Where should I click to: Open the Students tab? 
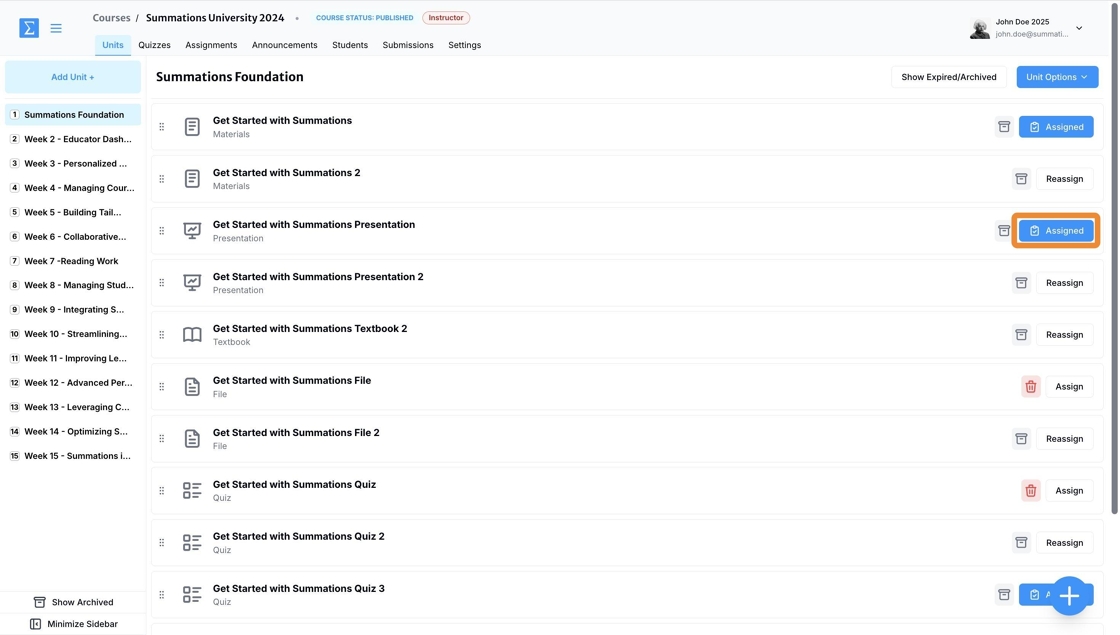pos(350,45)
